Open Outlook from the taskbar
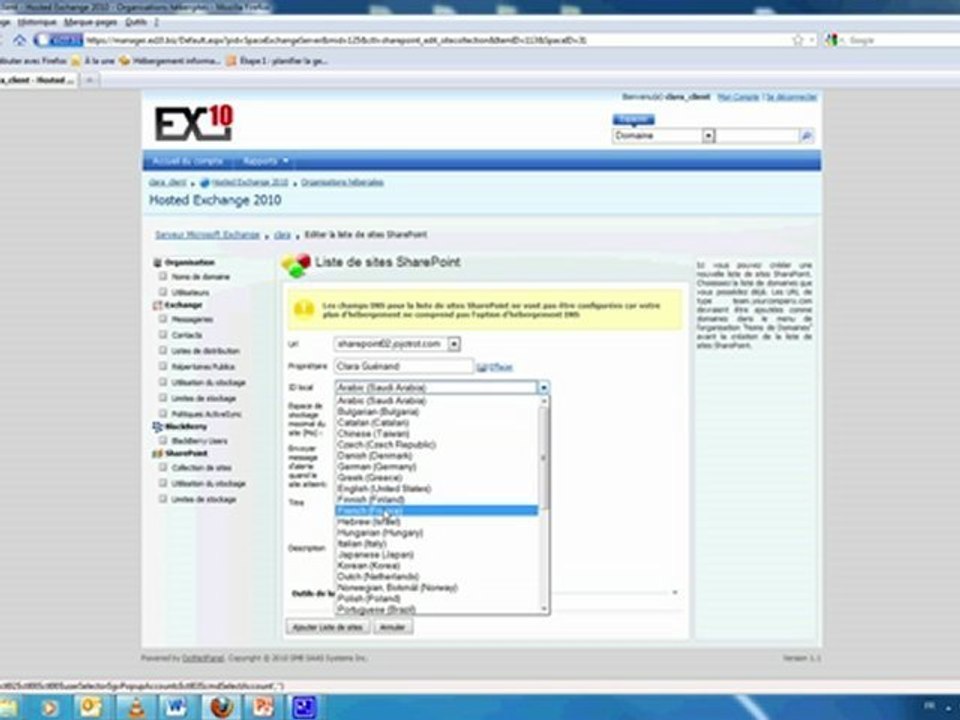Viewport: 960px width, 720px height. click(91, 707)
